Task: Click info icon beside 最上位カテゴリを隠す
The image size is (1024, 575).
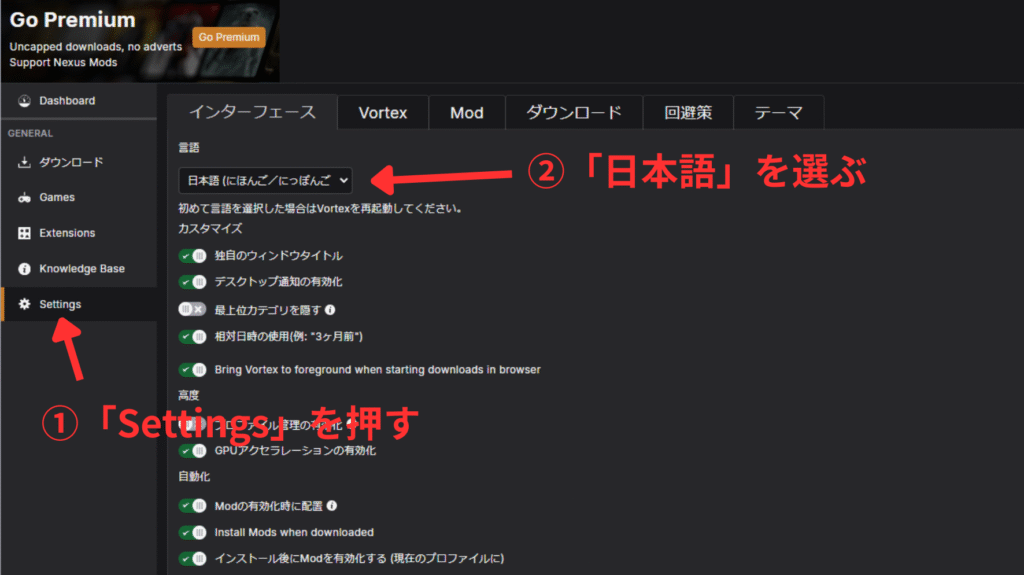Action: point(330,310)
